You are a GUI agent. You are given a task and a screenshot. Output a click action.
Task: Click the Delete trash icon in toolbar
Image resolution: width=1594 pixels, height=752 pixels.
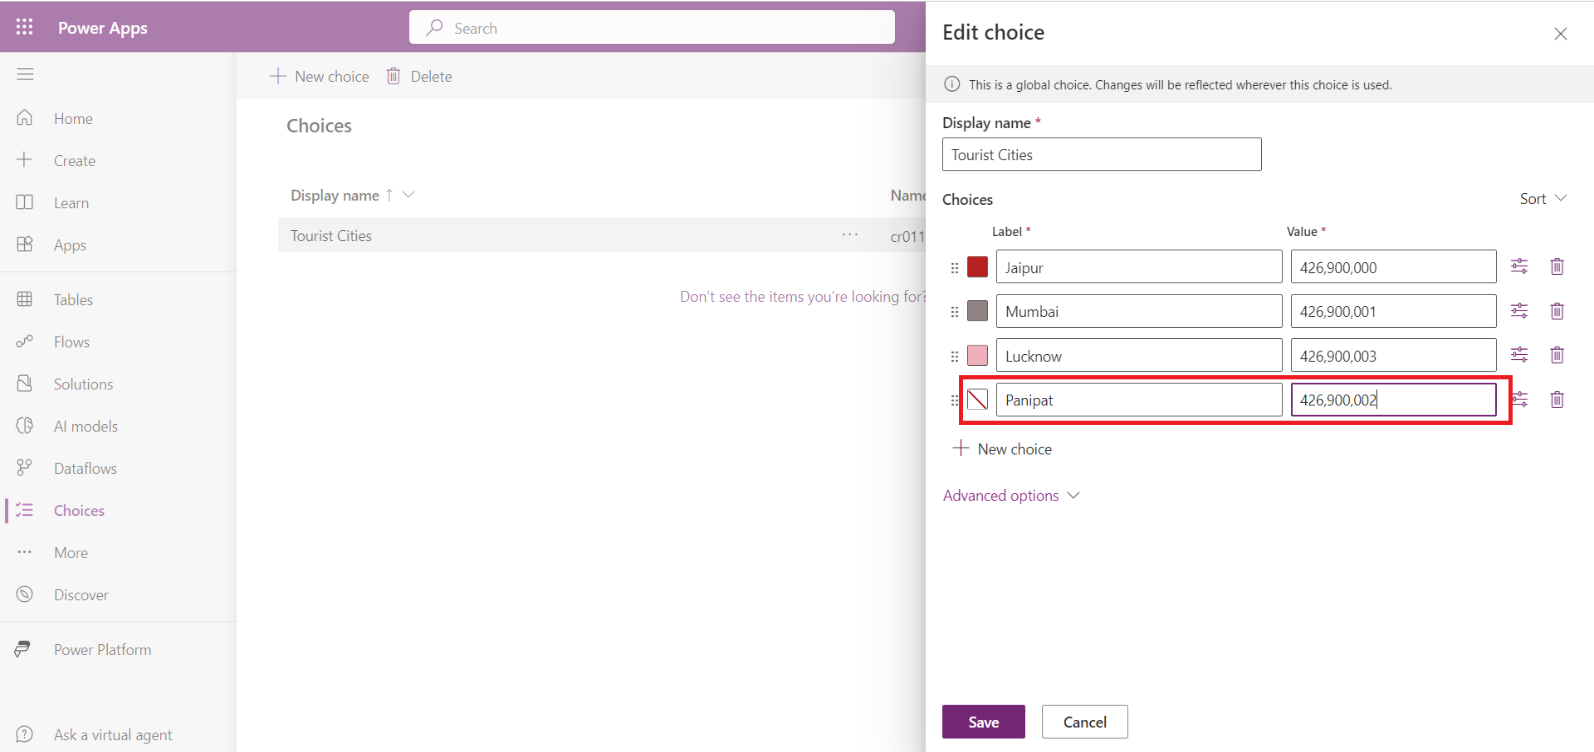point(394,76)
